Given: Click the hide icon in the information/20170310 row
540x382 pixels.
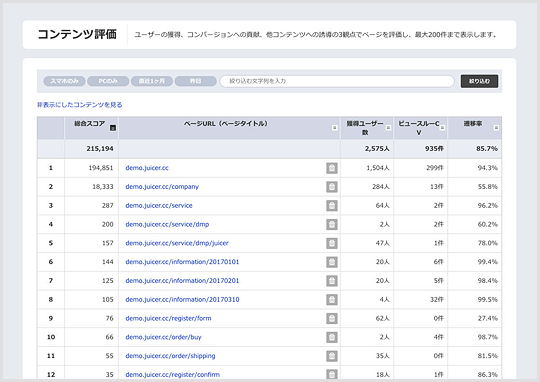Looking at the screenshot, I should tap(332, 300).
